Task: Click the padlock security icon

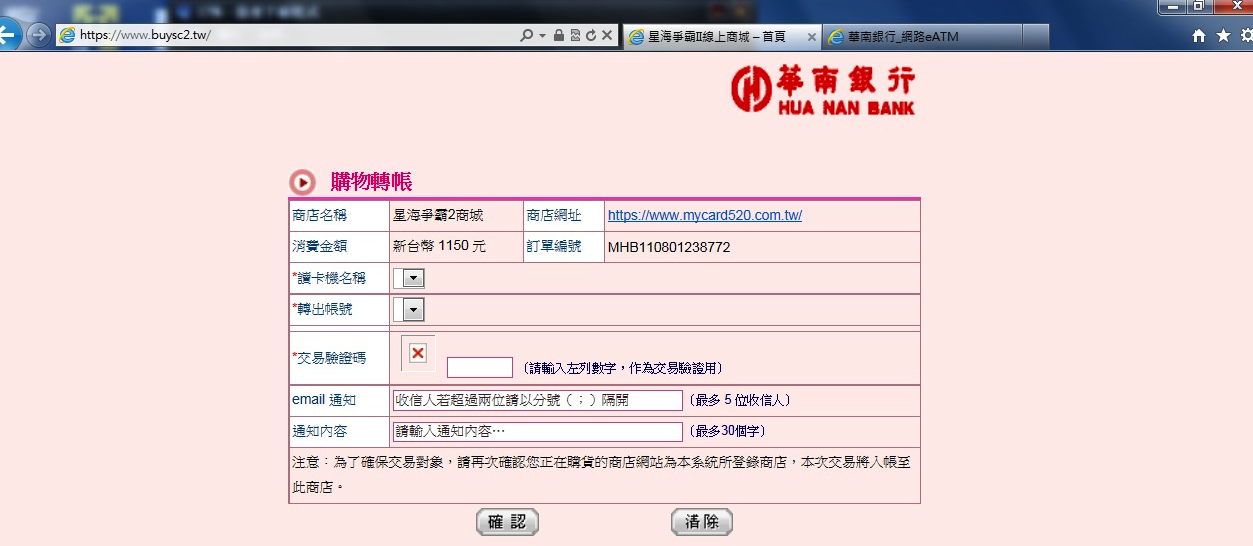Action: [558, 35]
